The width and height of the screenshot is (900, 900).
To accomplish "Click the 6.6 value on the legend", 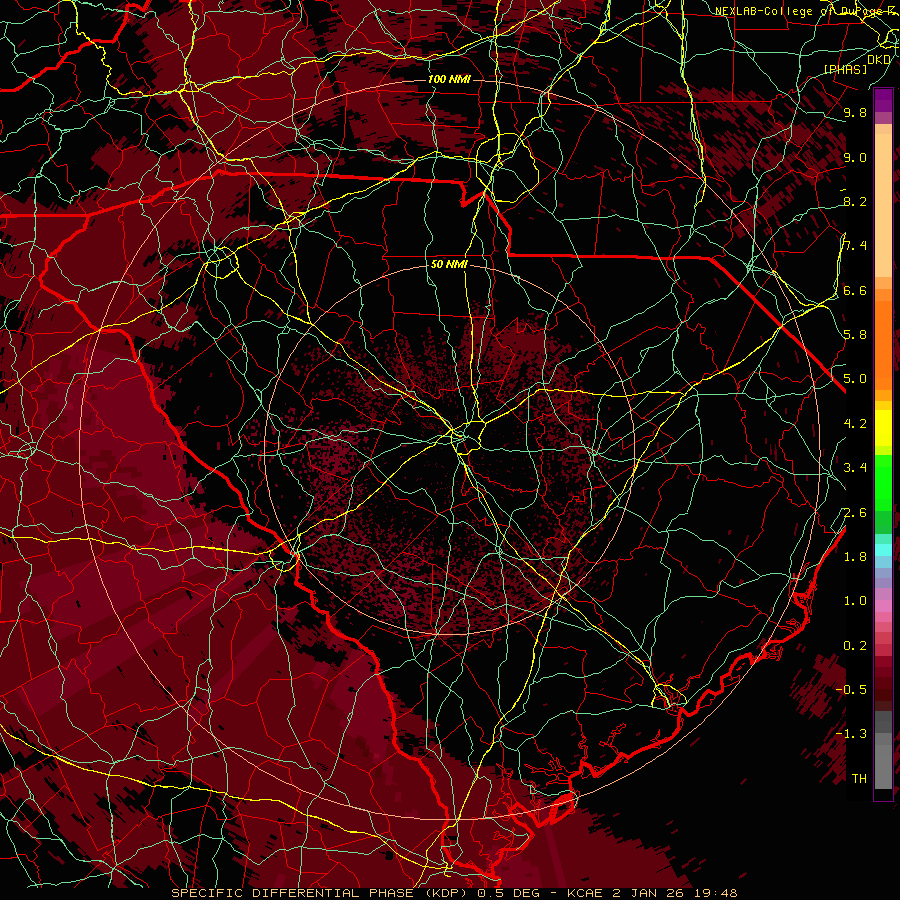I will click(855, 290).
